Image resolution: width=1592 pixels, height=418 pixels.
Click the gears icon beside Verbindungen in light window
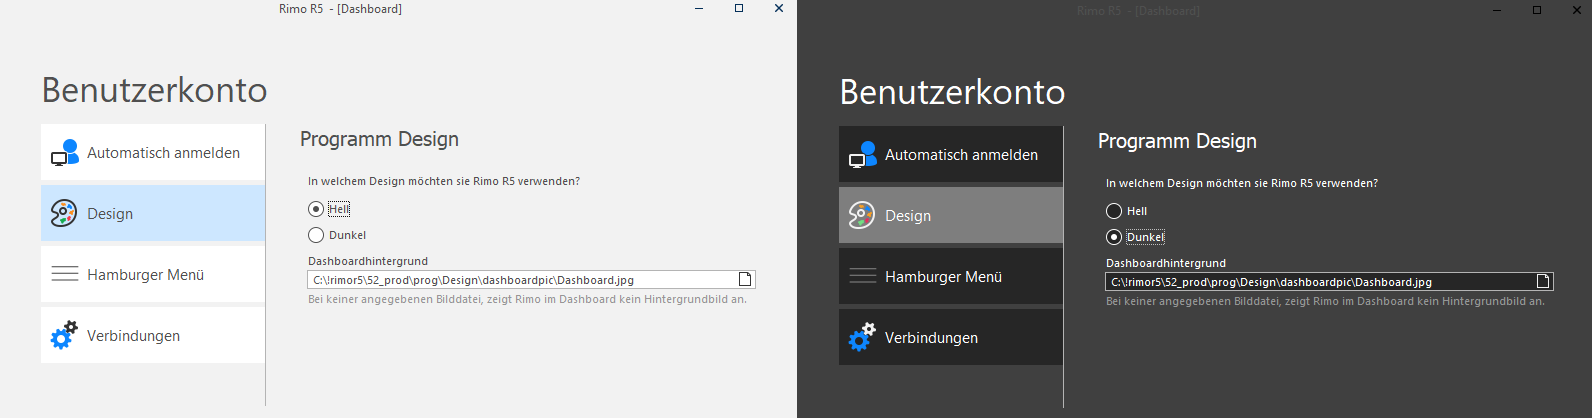pyautogui.click(x=64, y=335)
